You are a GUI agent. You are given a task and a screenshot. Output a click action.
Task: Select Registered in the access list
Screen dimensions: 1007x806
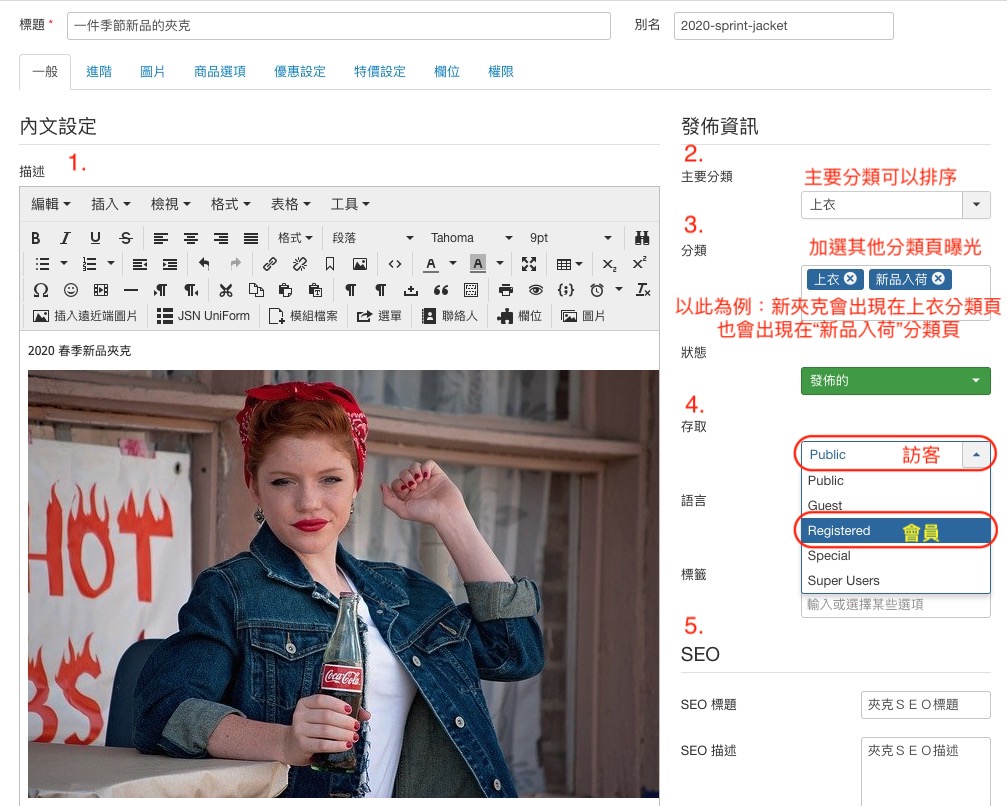[x=839, y=531]
